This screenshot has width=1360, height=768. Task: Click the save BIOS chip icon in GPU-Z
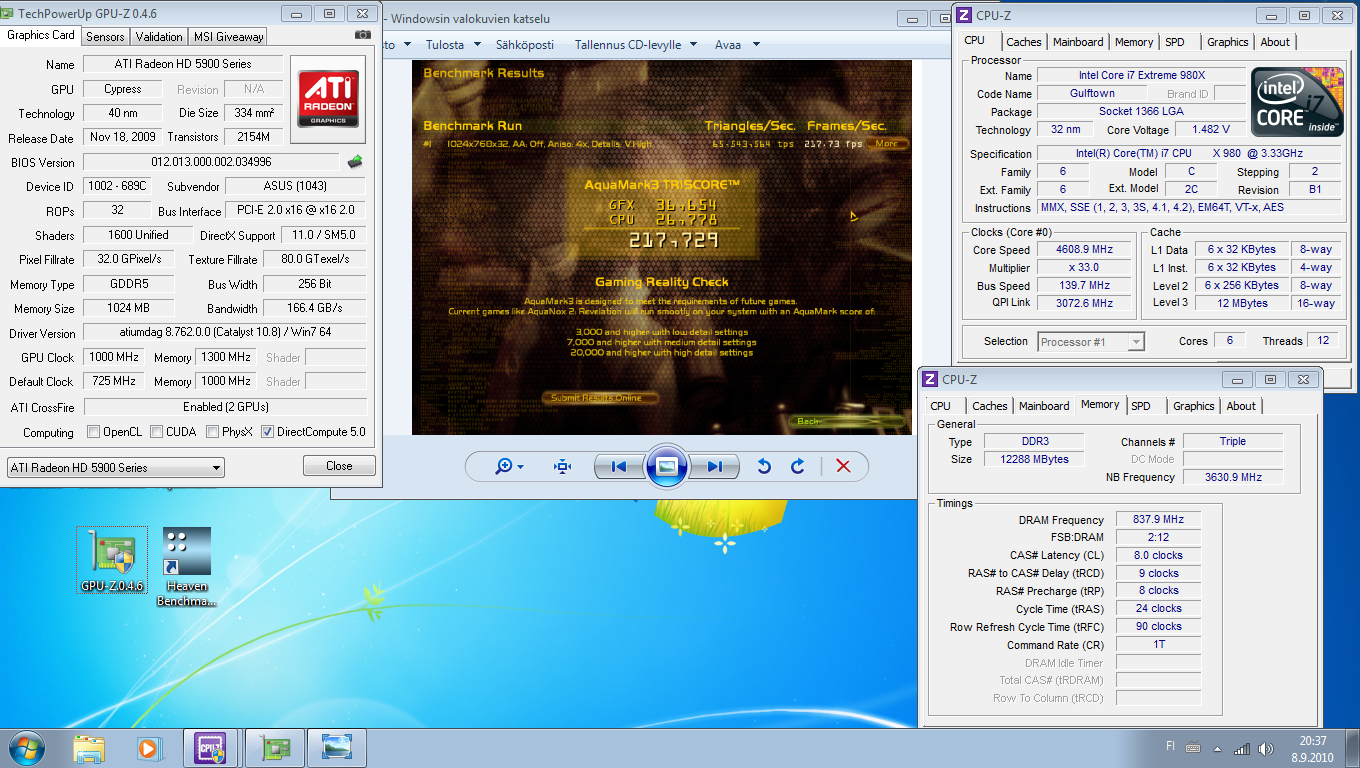[x=355, y=161]
